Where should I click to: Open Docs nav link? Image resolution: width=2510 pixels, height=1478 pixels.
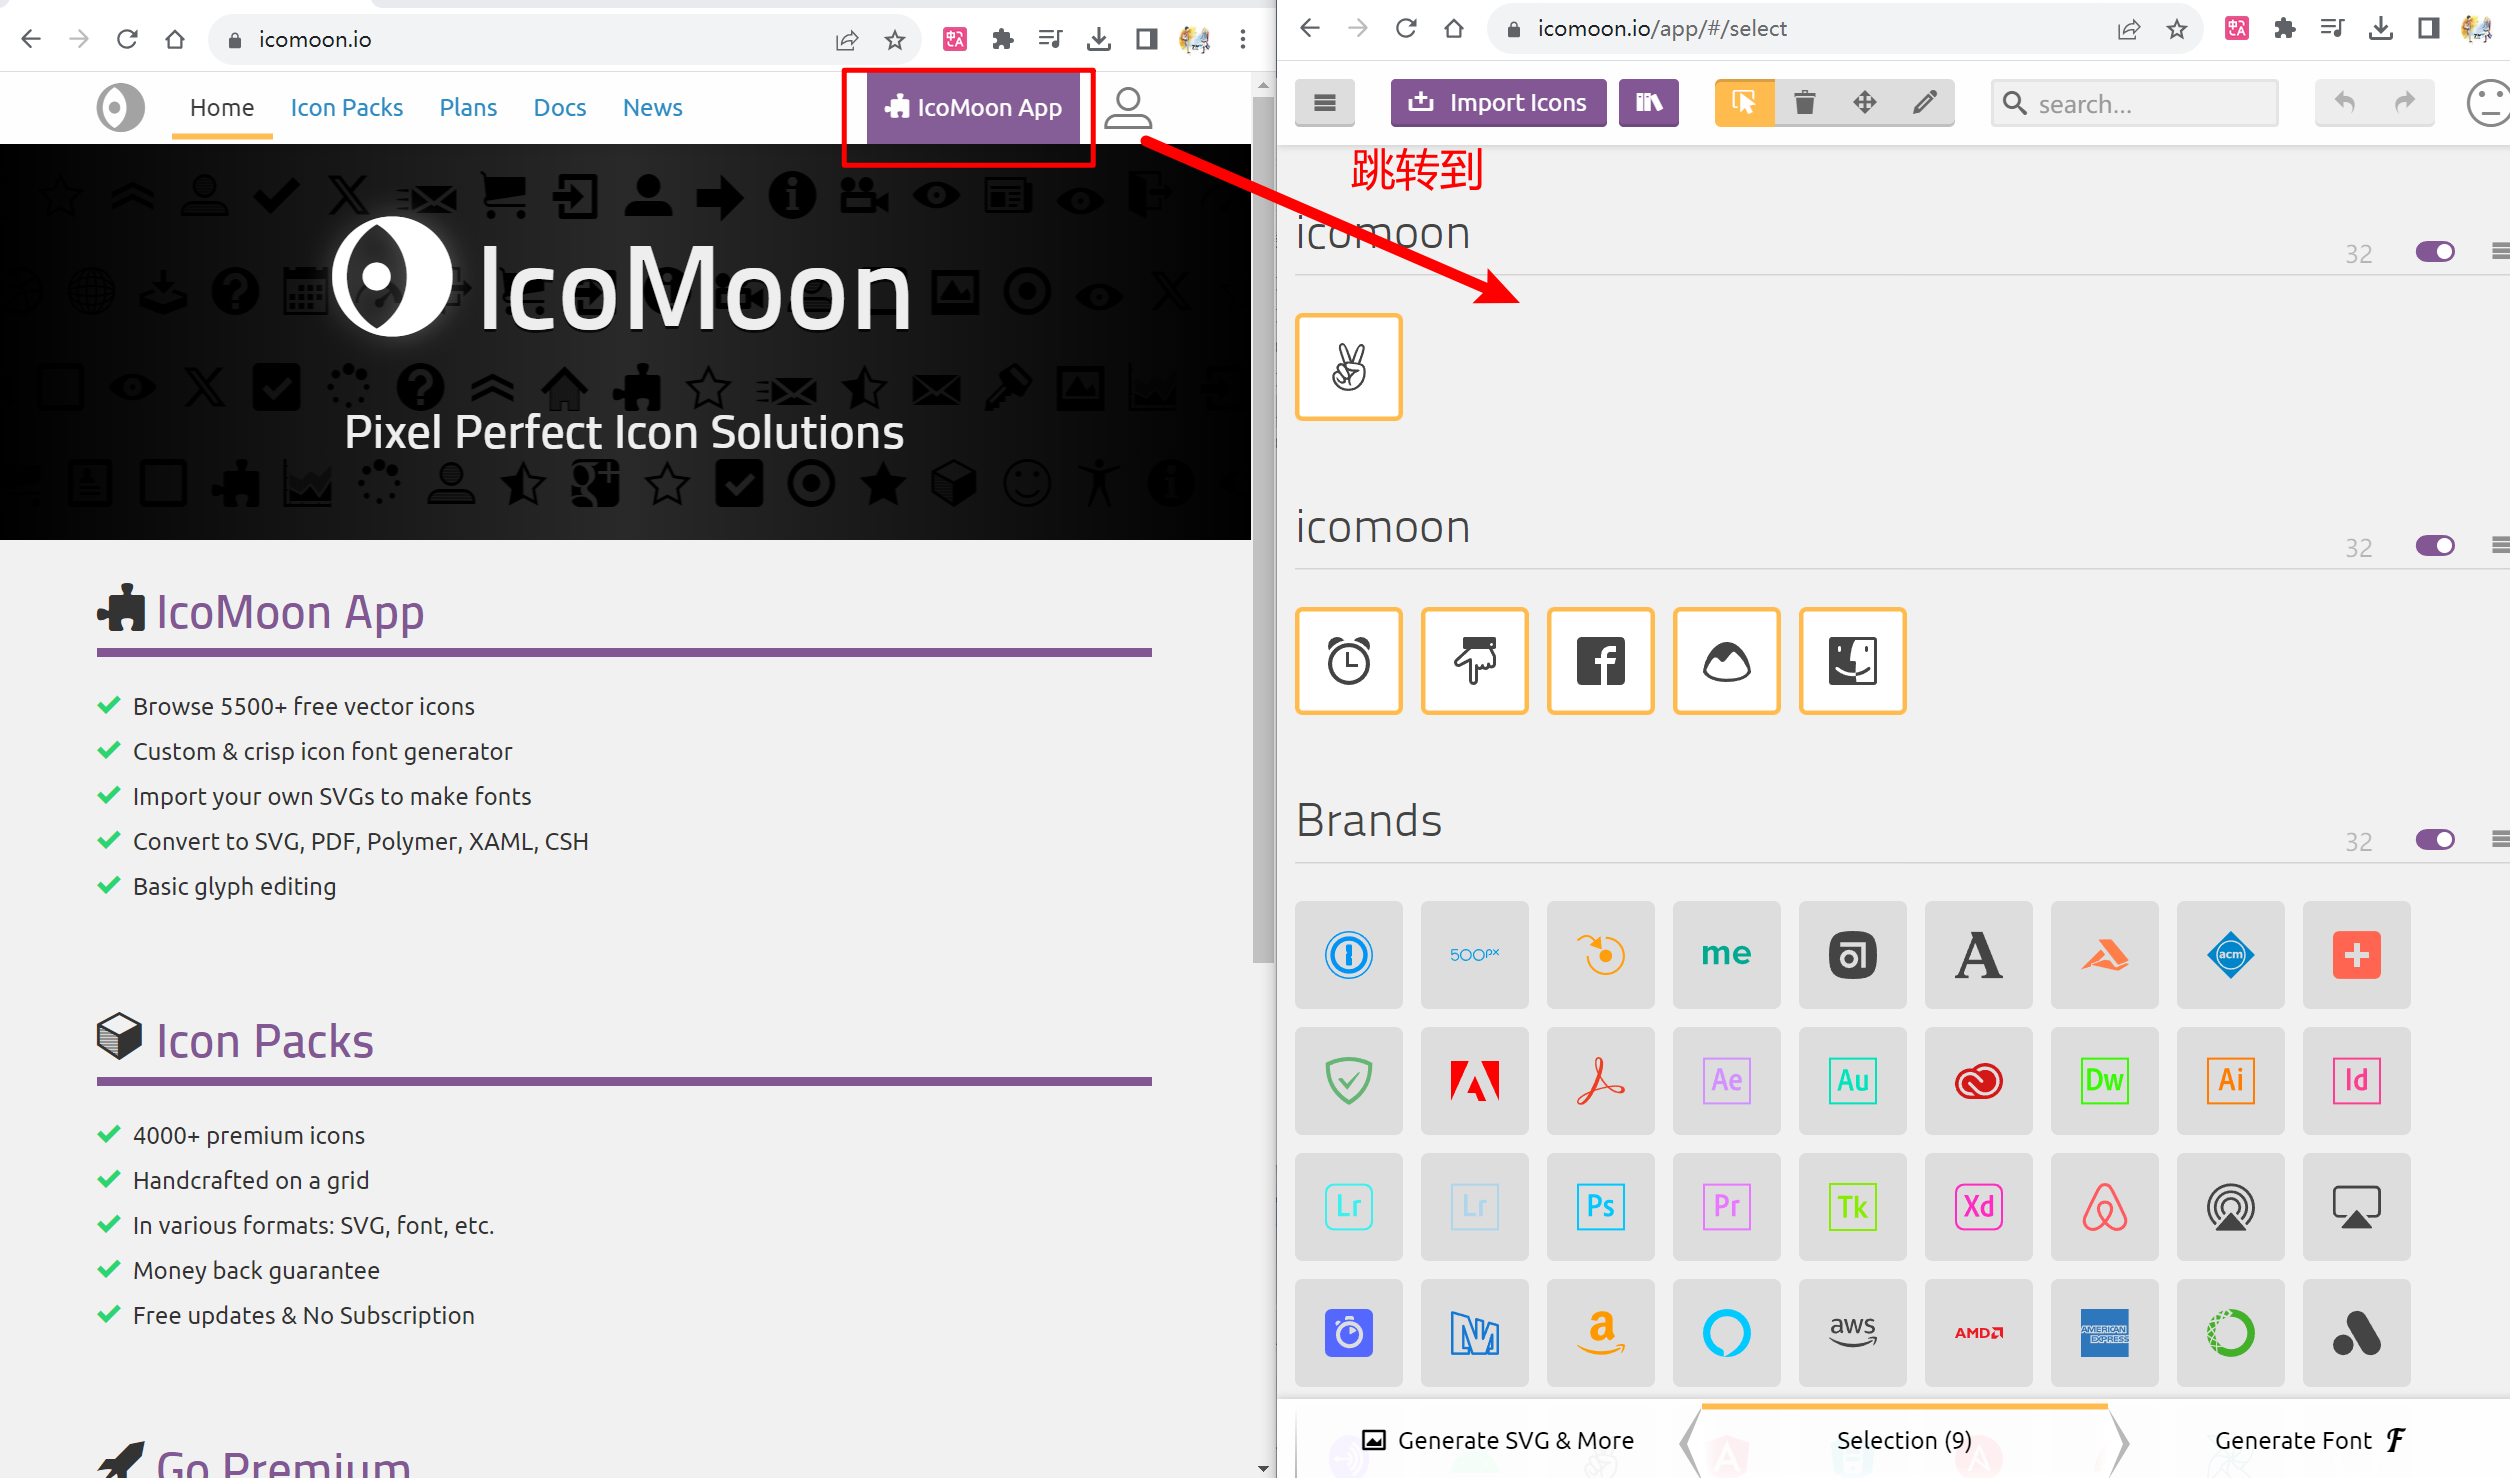(559, 108)
